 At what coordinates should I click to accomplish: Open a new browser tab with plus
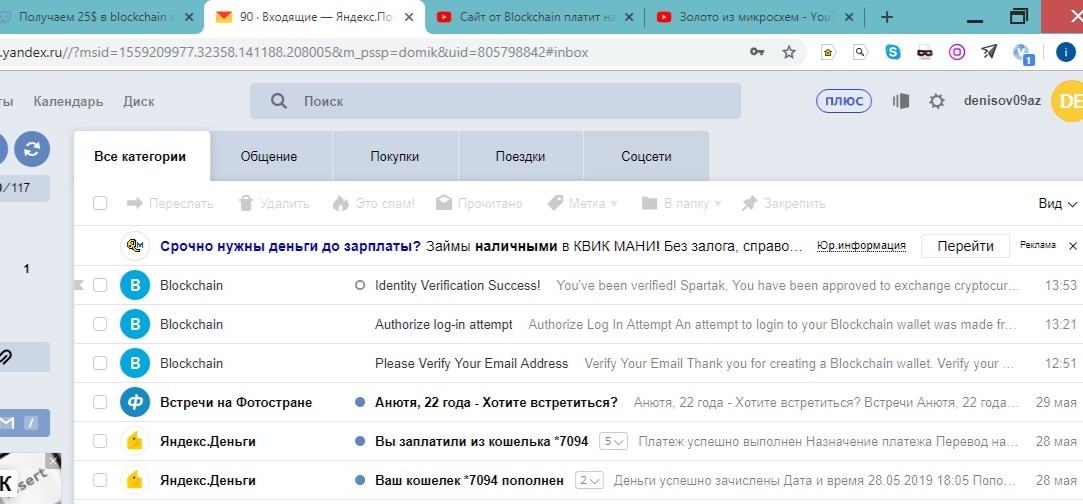pos(888,17)
